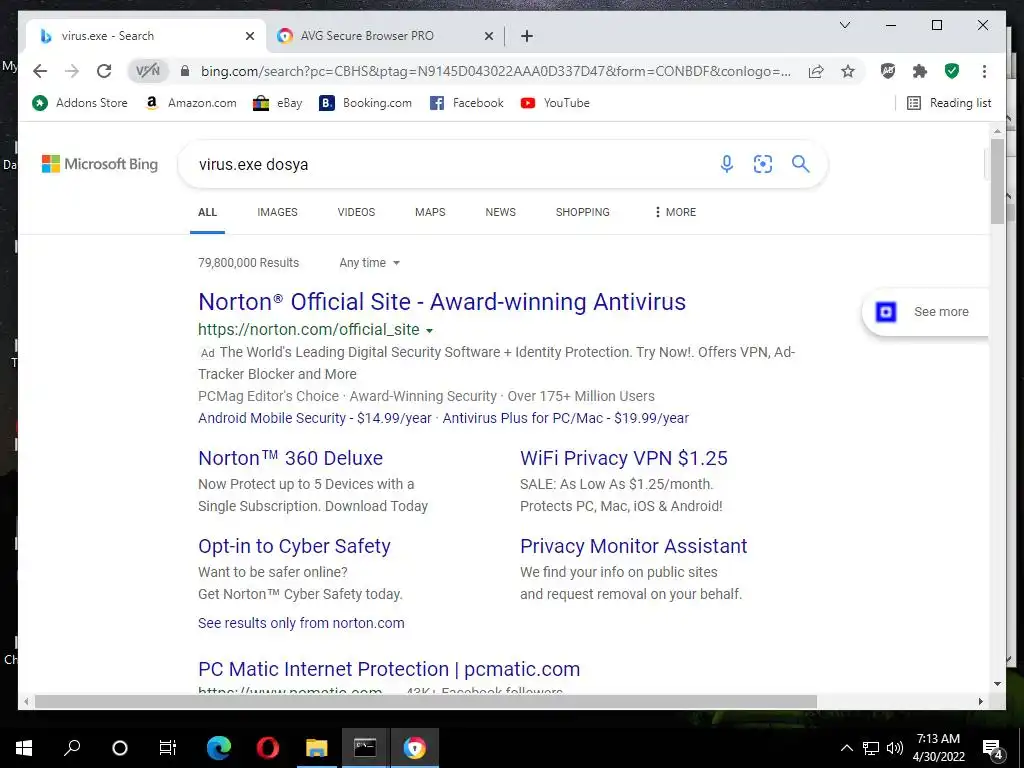Open Opt-in to Cyber Safety link
This screenshot has height=768, width=1024.
point(295,546)
